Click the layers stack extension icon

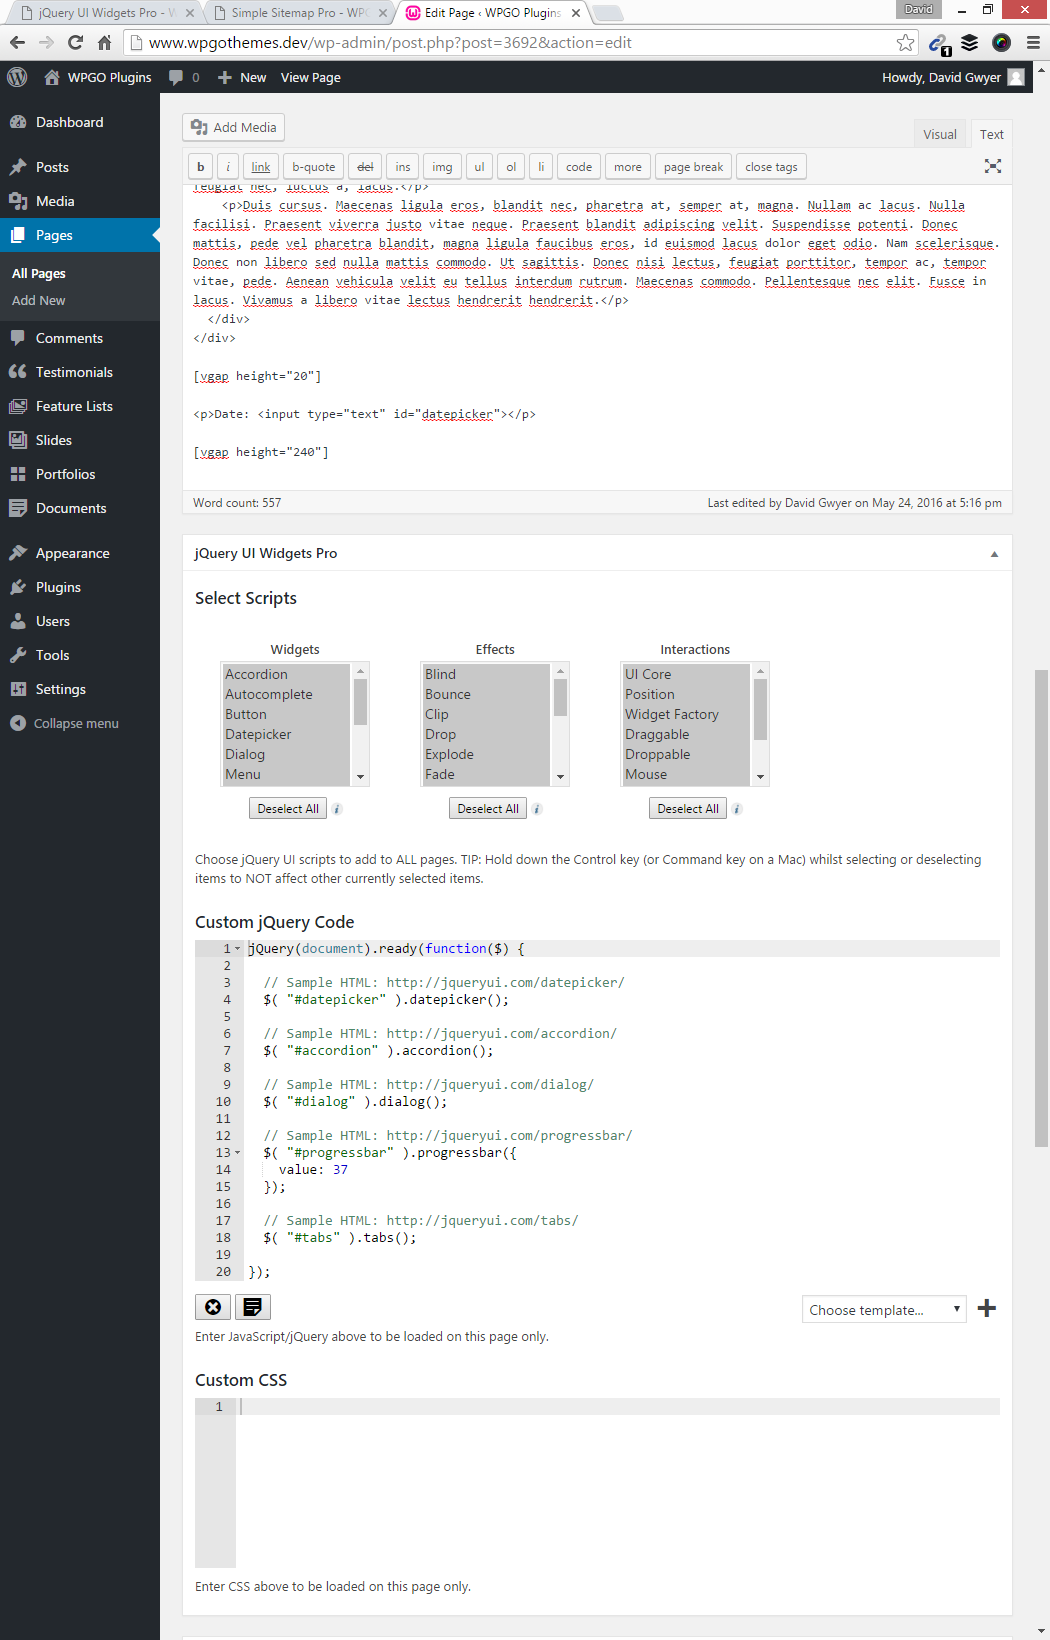(x=969, y=42)
